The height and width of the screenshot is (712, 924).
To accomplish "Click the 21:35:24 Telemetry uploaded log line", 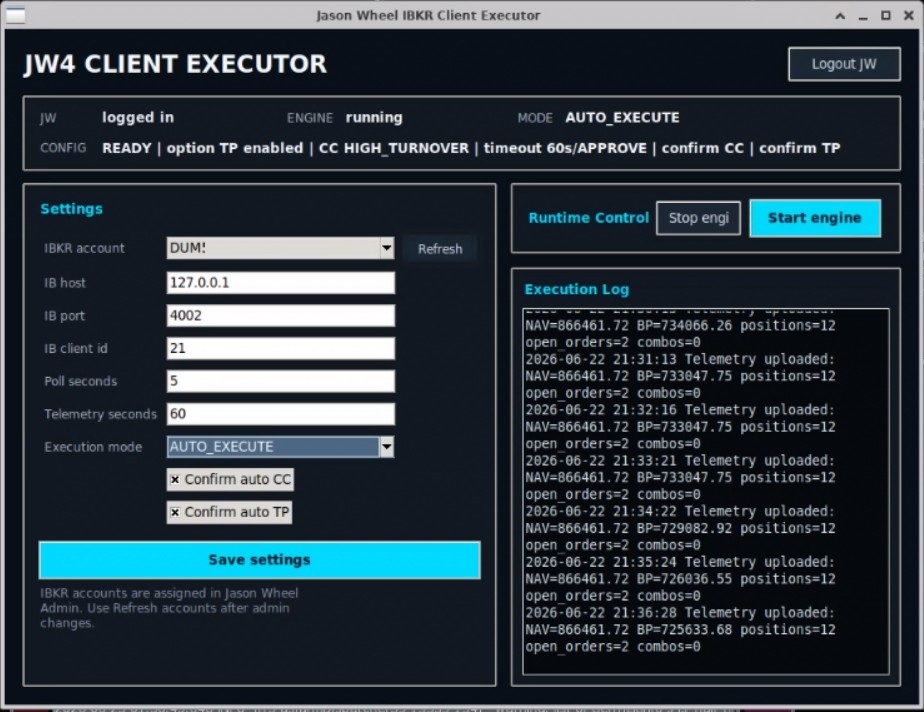I will (680, 562).
